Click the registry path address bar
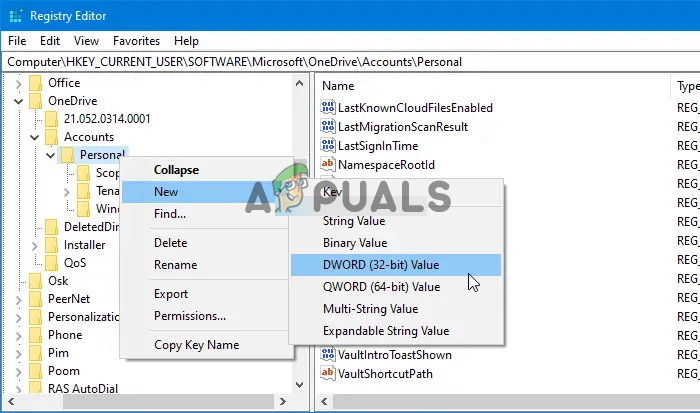Image resolution: width=700 pixels, height=413 pixels. [x=351, y=62]
